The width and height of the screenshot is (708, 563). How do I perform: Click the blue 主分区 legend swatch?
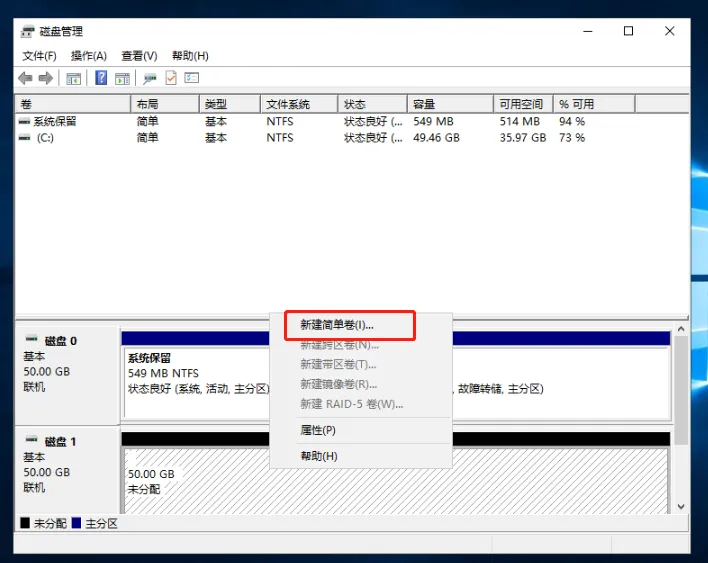[x=76, y=523]
